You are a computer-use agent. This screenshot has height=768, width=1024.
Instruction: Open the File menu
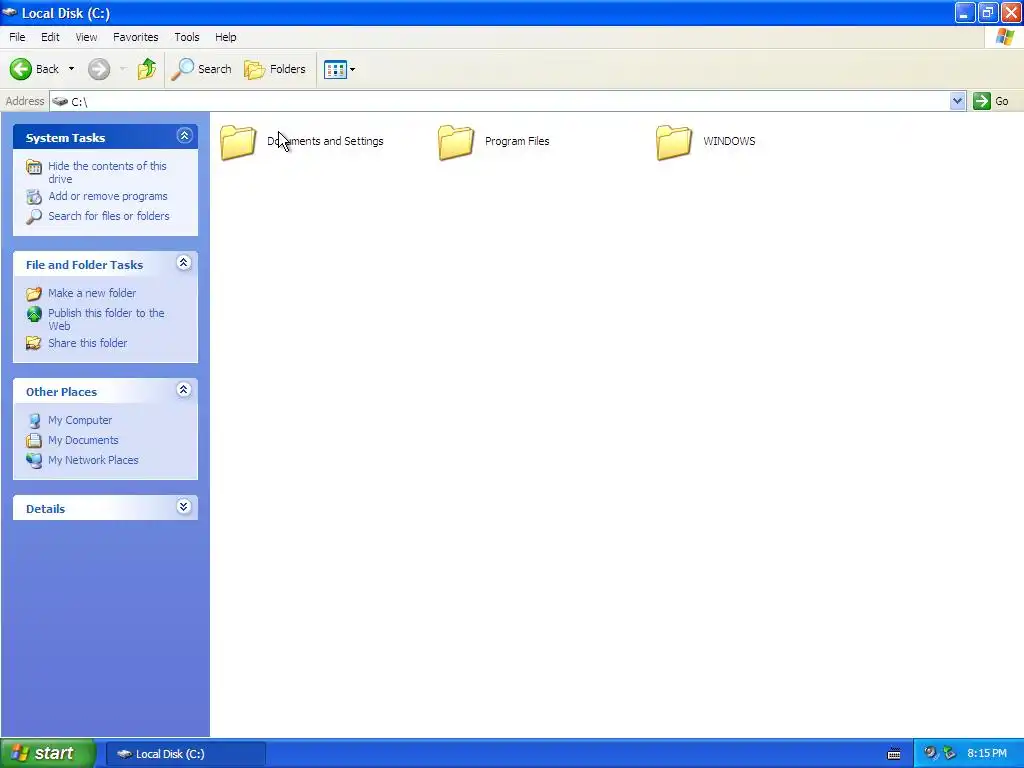pos(17,37)
